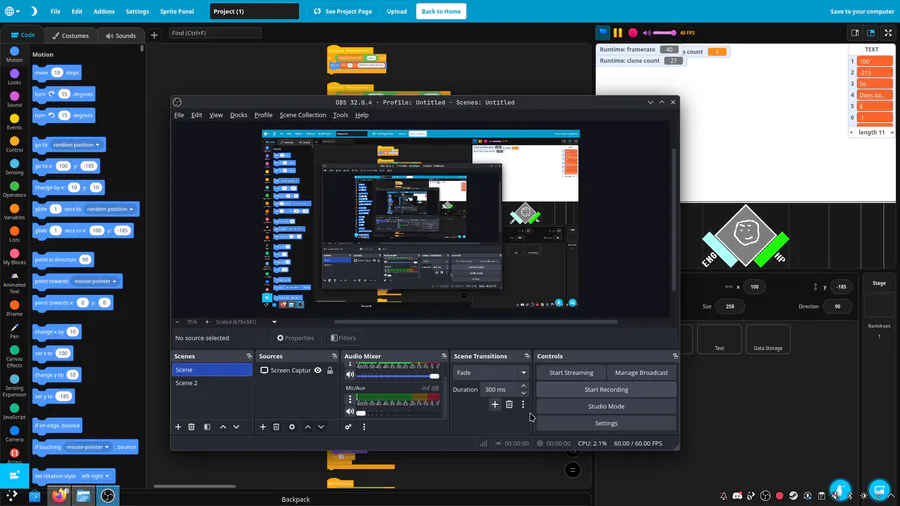This screenshot has width=900, height=506.
Task: Enable Studio Mode in OBS
Action: [606, 406]
